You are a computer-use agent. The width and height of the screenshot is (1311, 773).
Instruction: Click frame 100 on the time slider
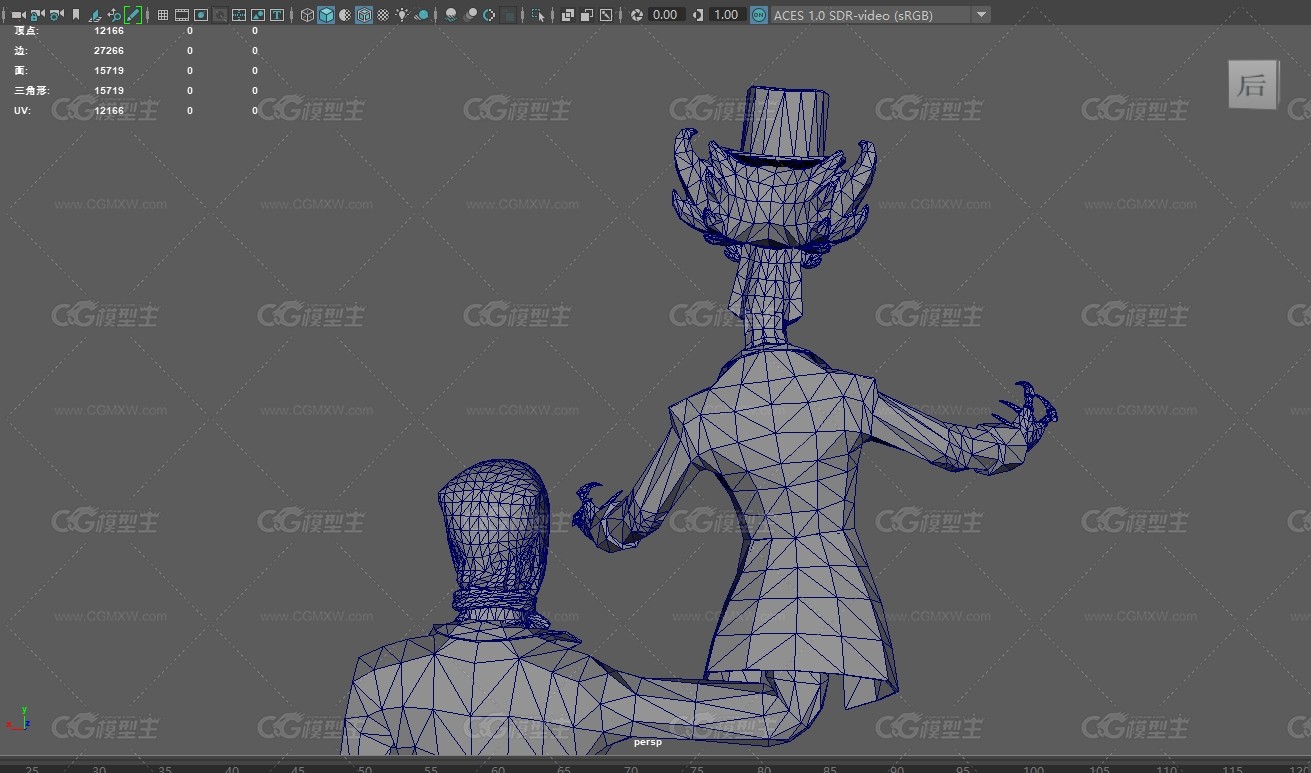tap(1033, 768)
